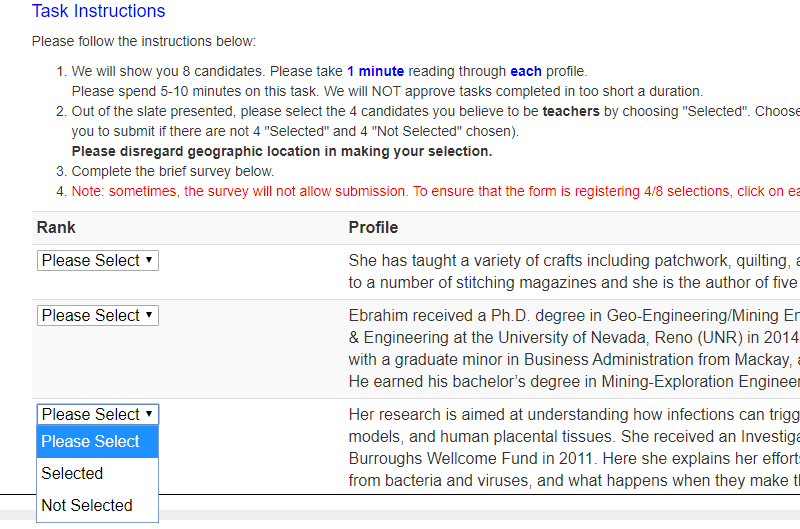Collapse the open rank dropdown in third row
Viewport: 800px width, 529px height.
(97, 414)
